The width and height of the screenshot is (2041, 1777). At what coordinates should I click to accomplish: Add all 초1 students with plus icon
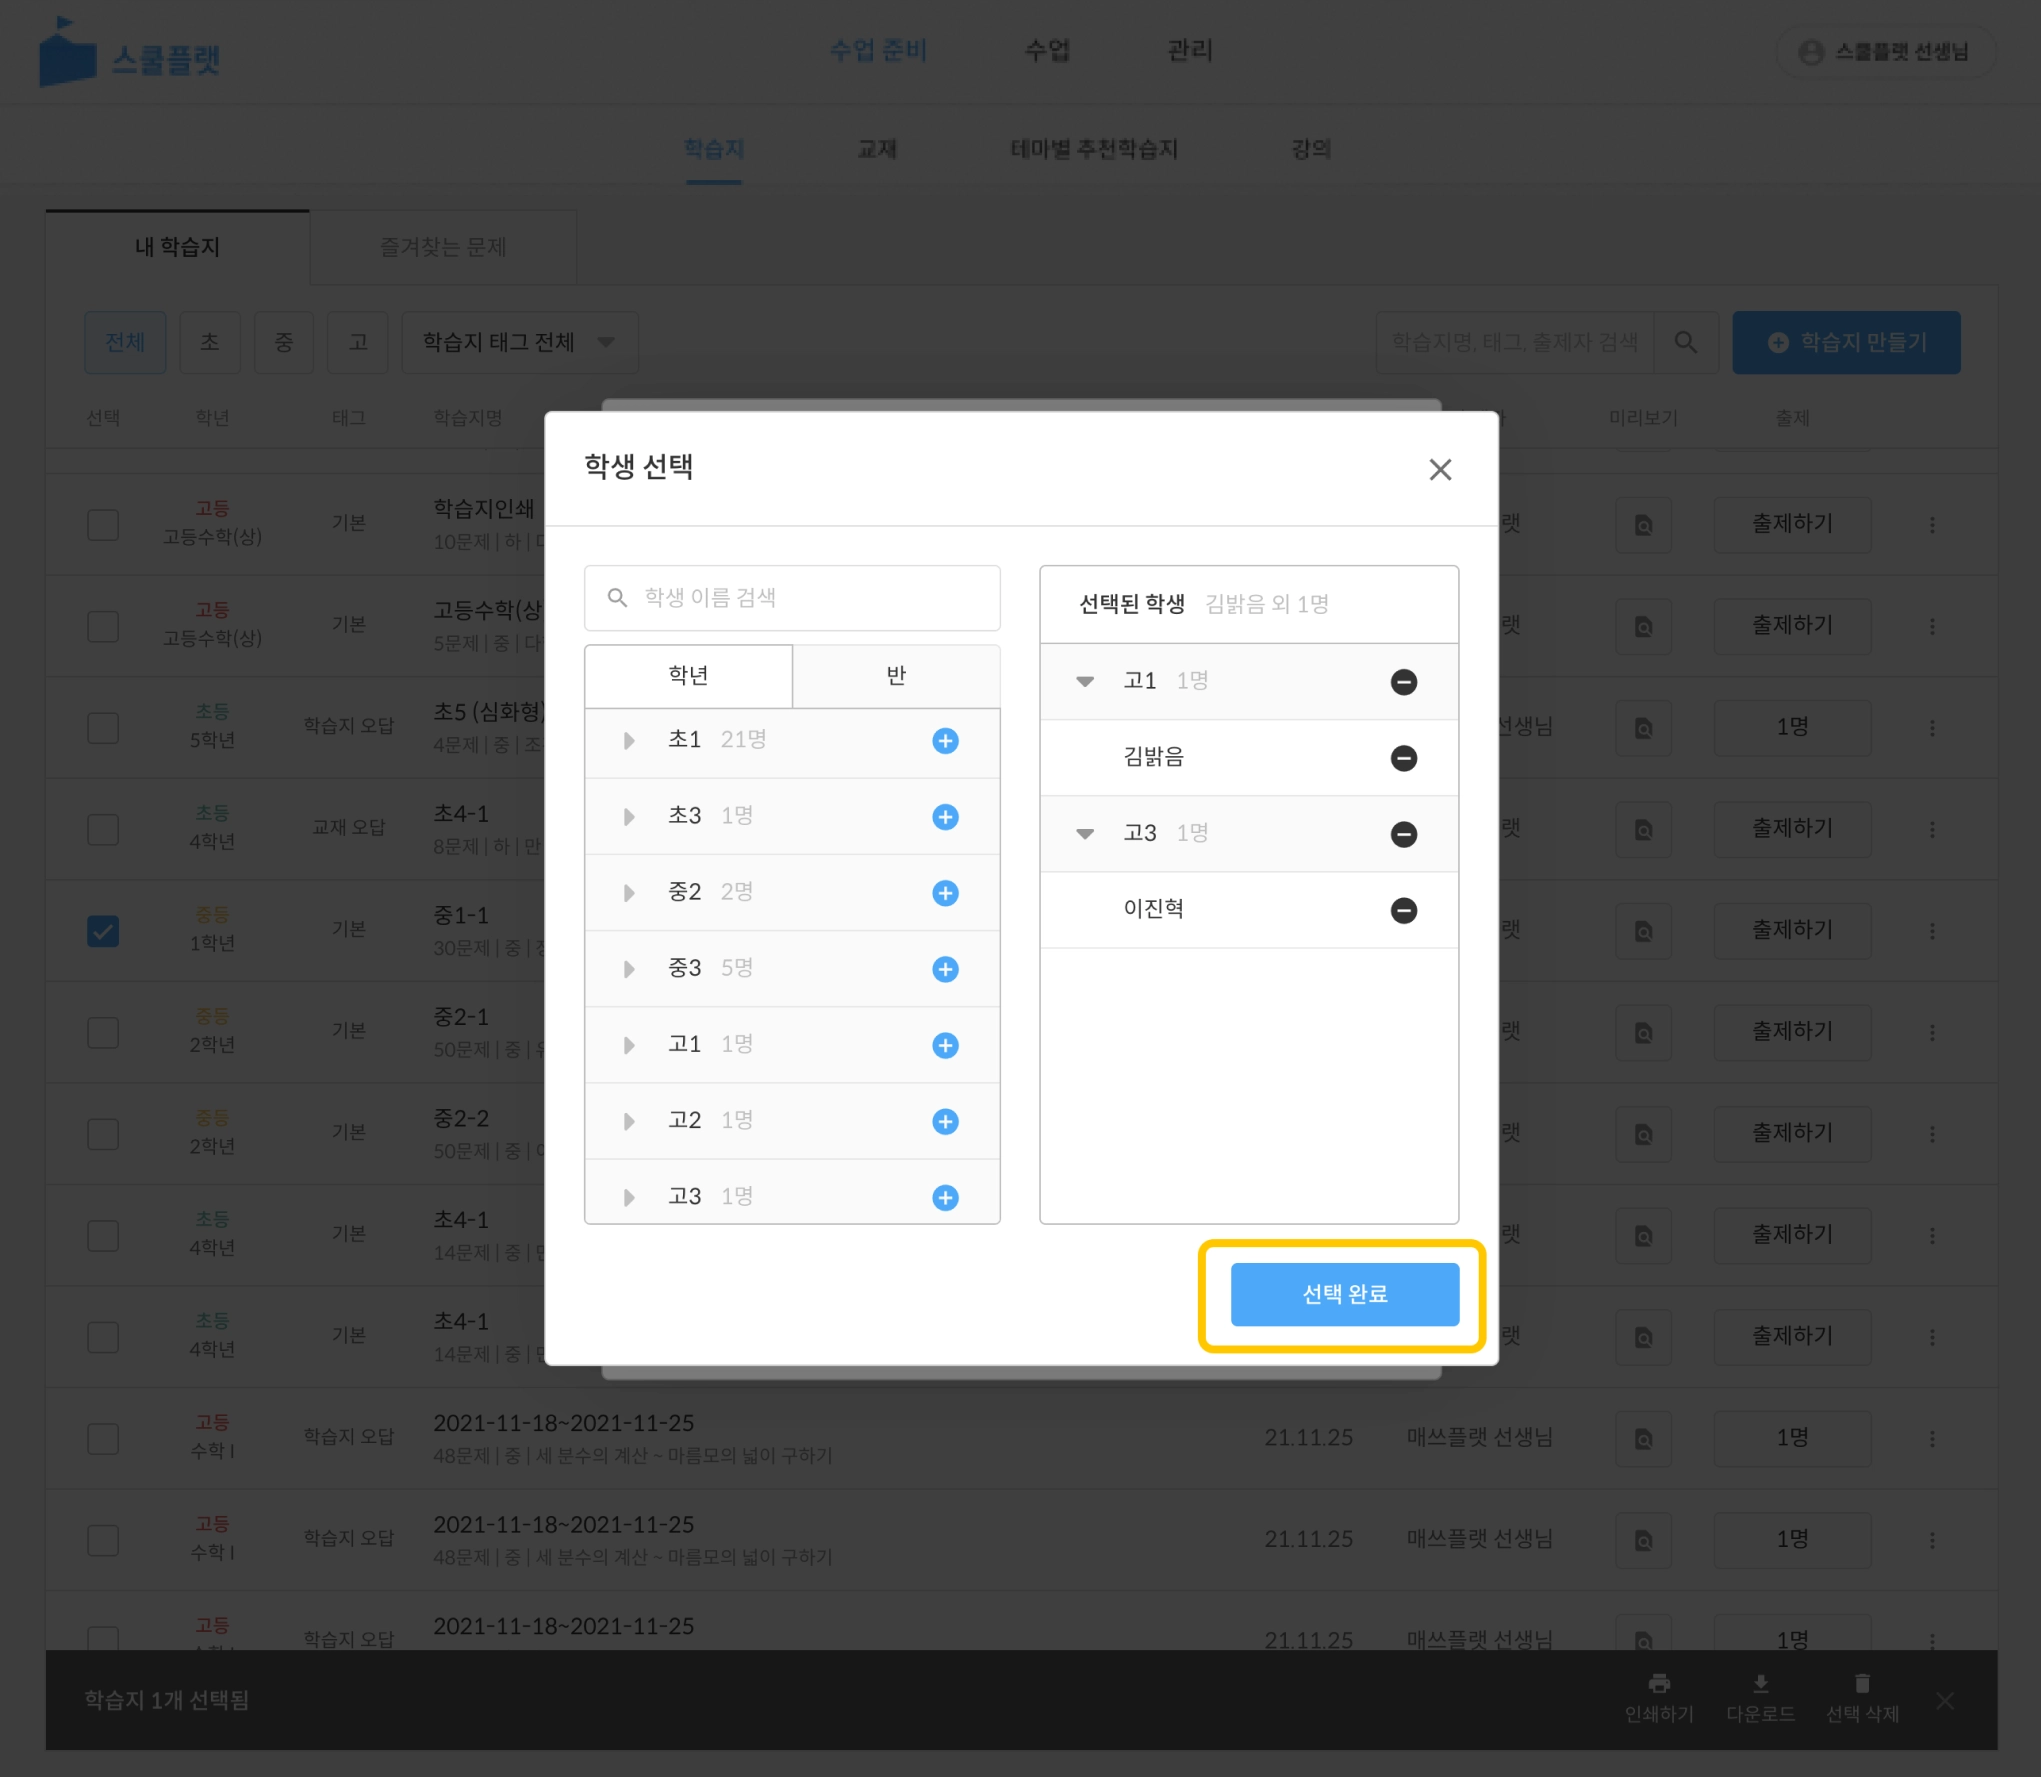(945, 741)
